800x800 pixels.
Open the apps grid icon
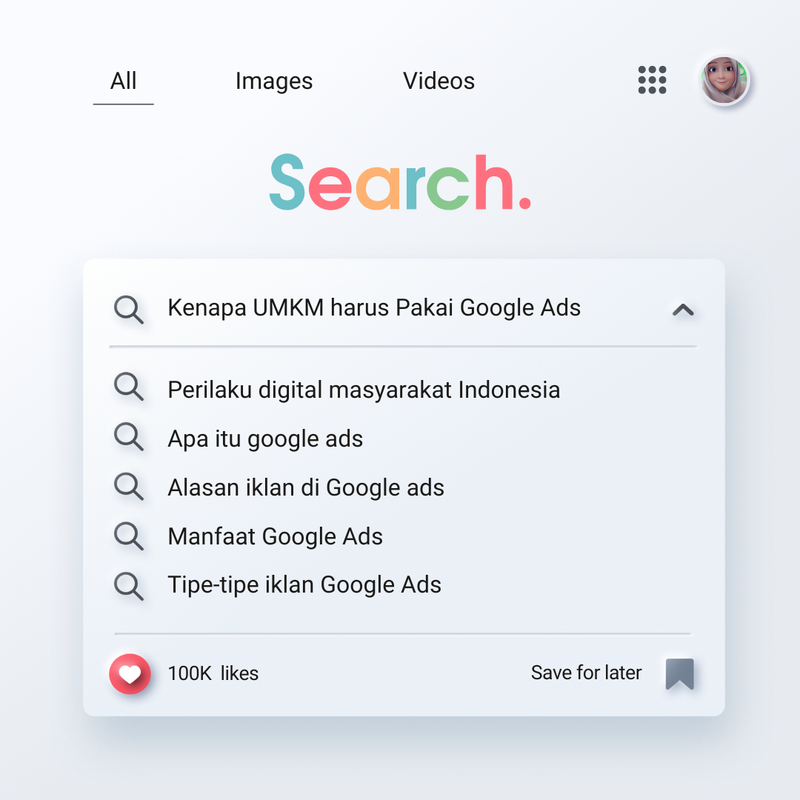point(652,80)
